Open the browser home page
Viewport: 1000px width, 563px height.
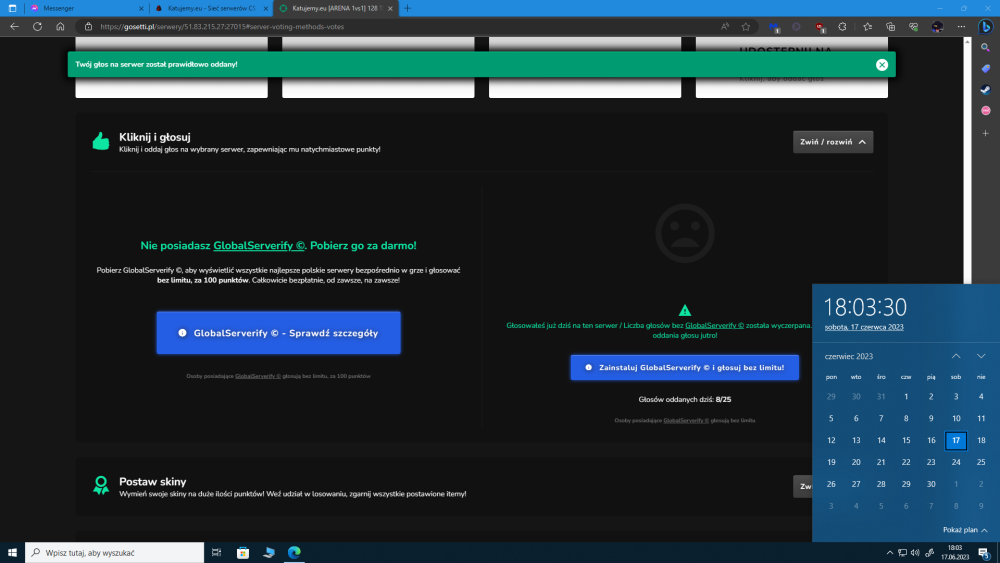click(x=60, y=27)
